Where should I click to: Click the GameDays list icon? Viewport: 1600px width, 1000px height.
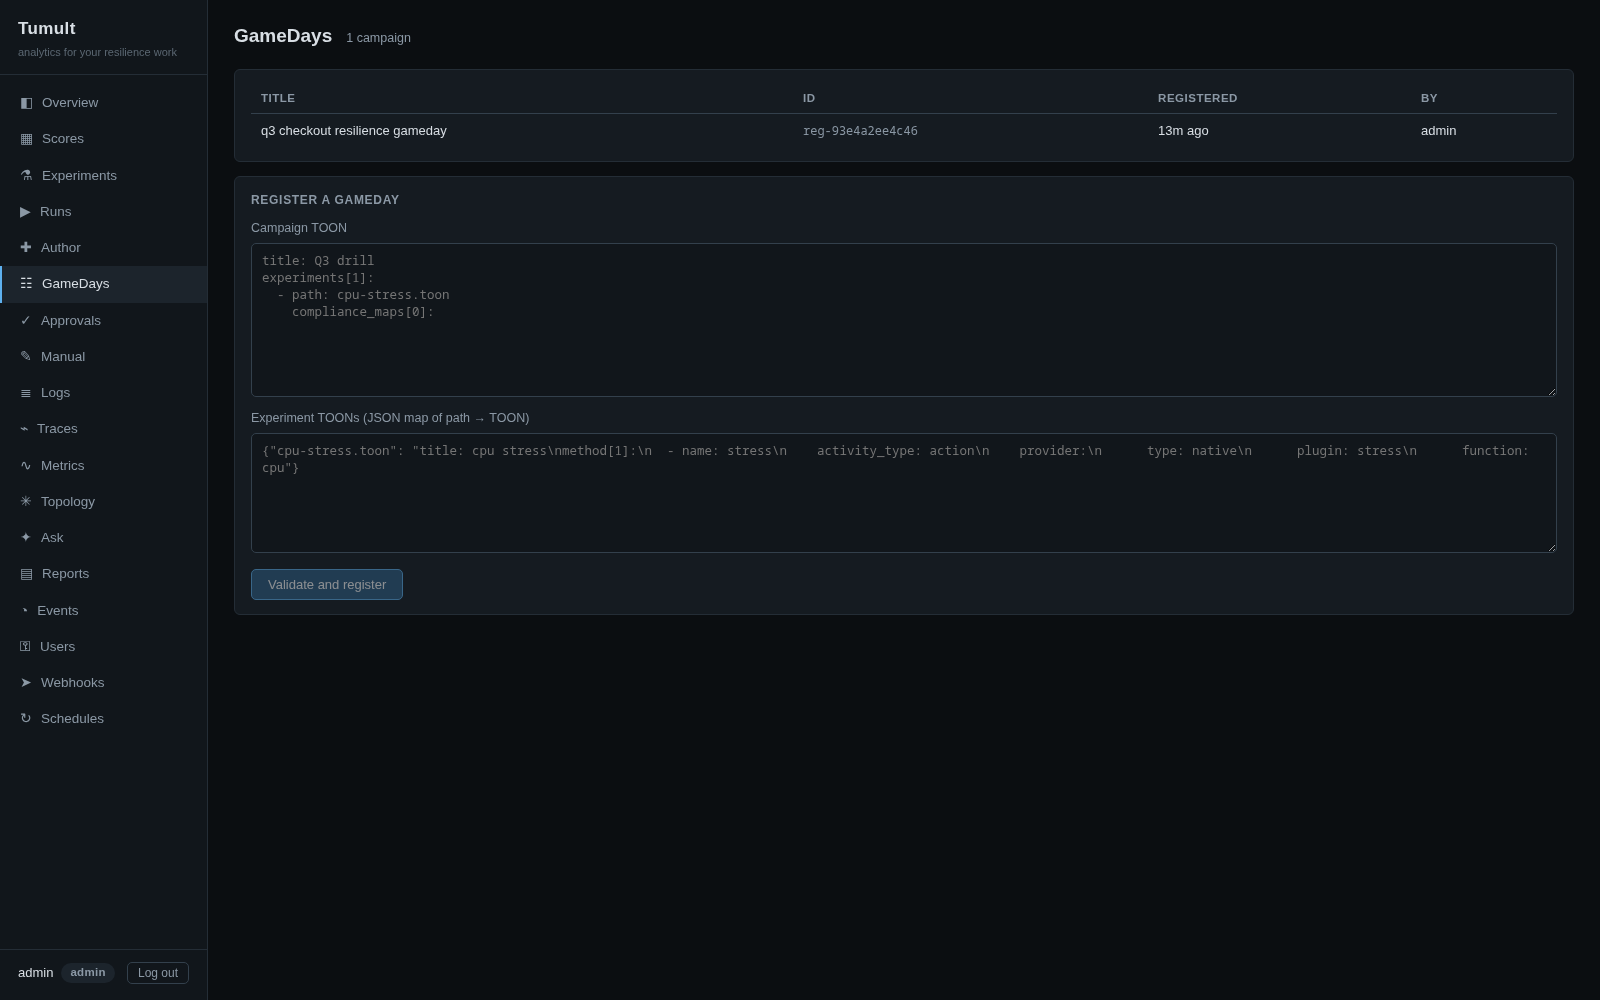[x=26, y=283]
